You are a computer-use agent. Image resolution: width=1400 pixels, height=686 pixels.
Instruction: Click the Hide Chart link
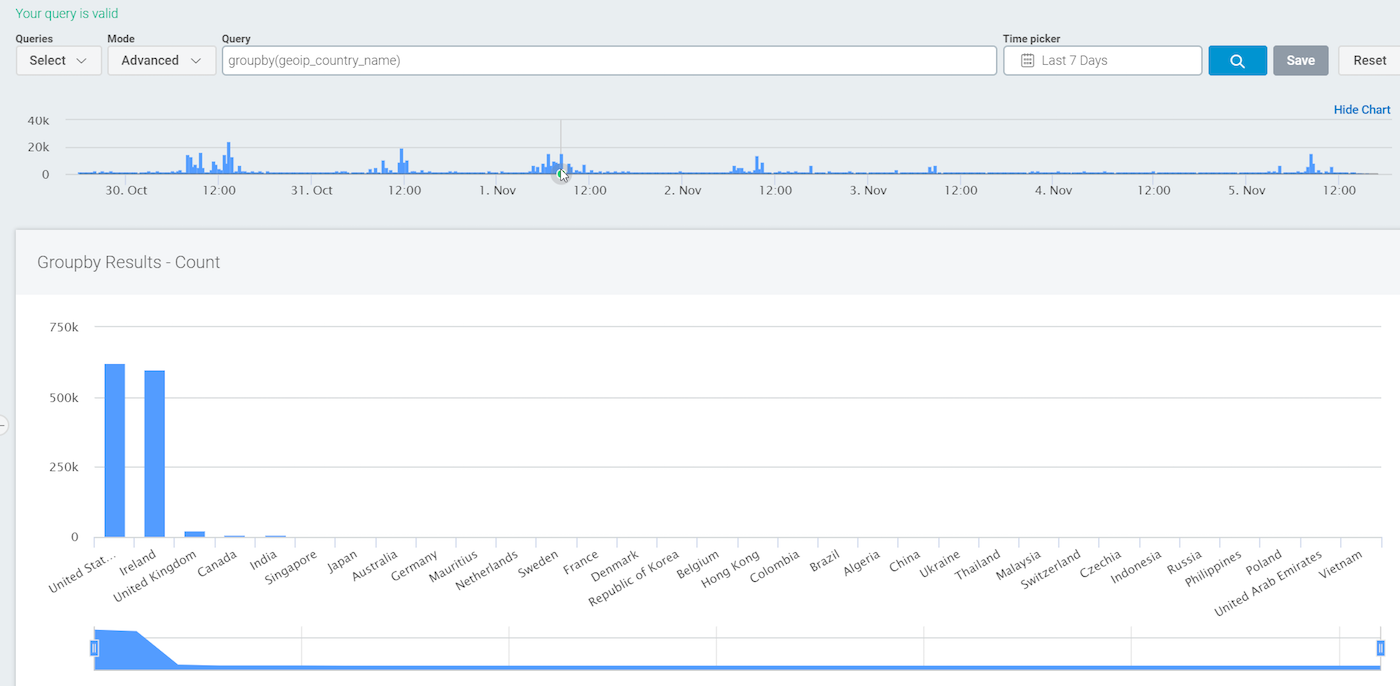click(x=1361, y=110)
